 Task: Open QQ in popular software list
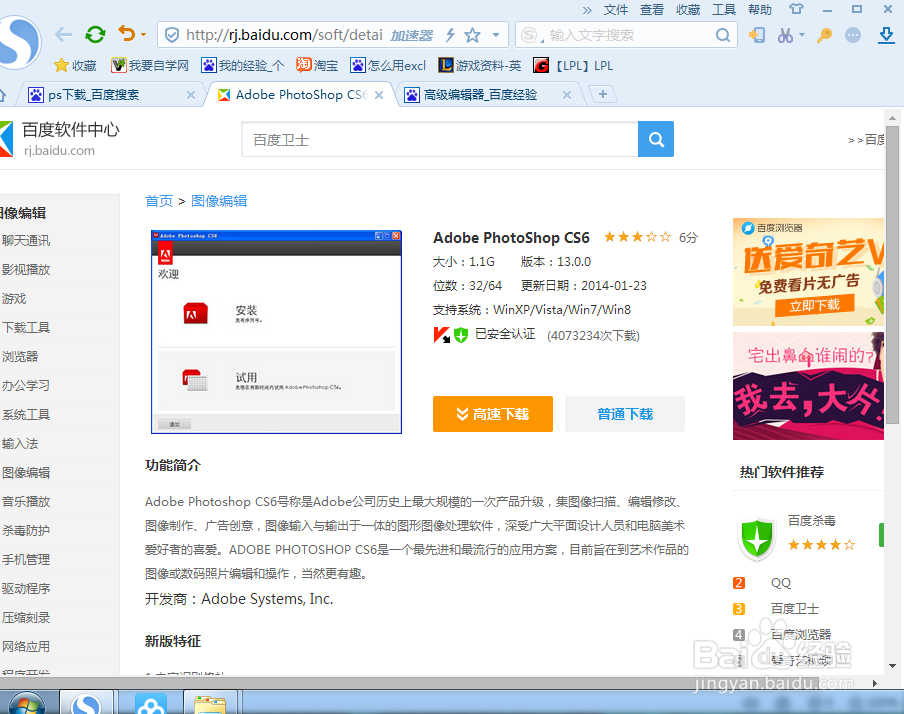[781, 583]
